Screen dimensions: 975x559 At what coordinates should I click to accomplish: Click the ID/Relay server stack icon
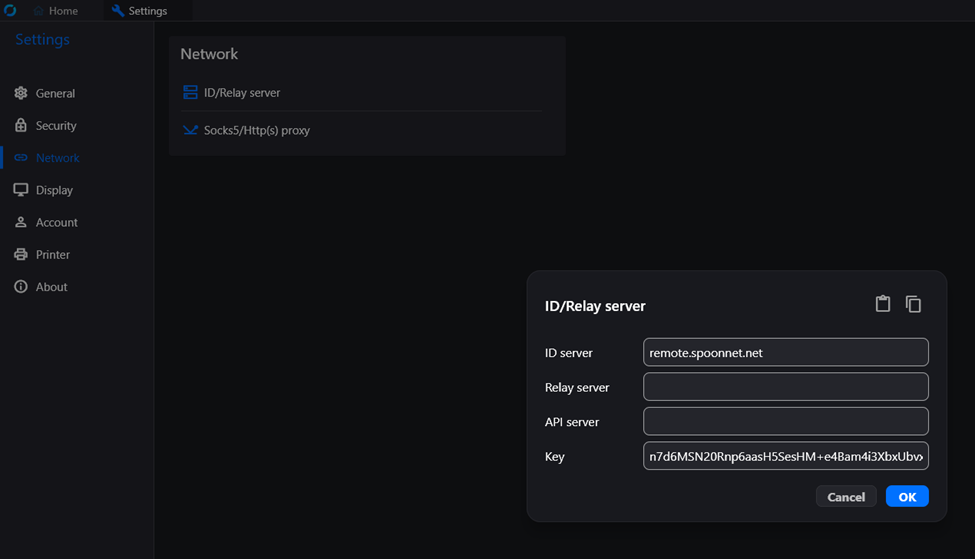point(190,93)
